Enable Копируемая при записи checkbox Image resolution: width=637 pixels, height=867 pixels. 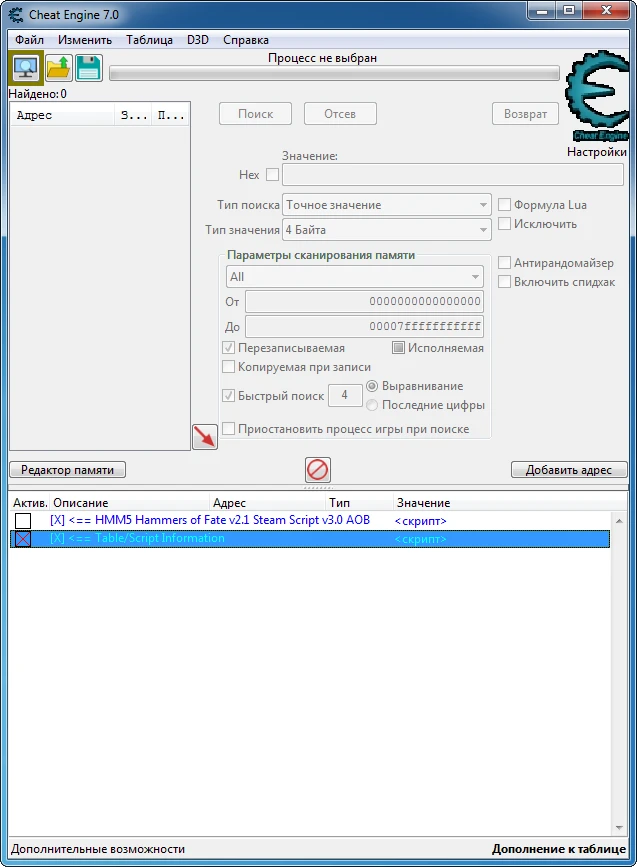click(x=228, y=367)
